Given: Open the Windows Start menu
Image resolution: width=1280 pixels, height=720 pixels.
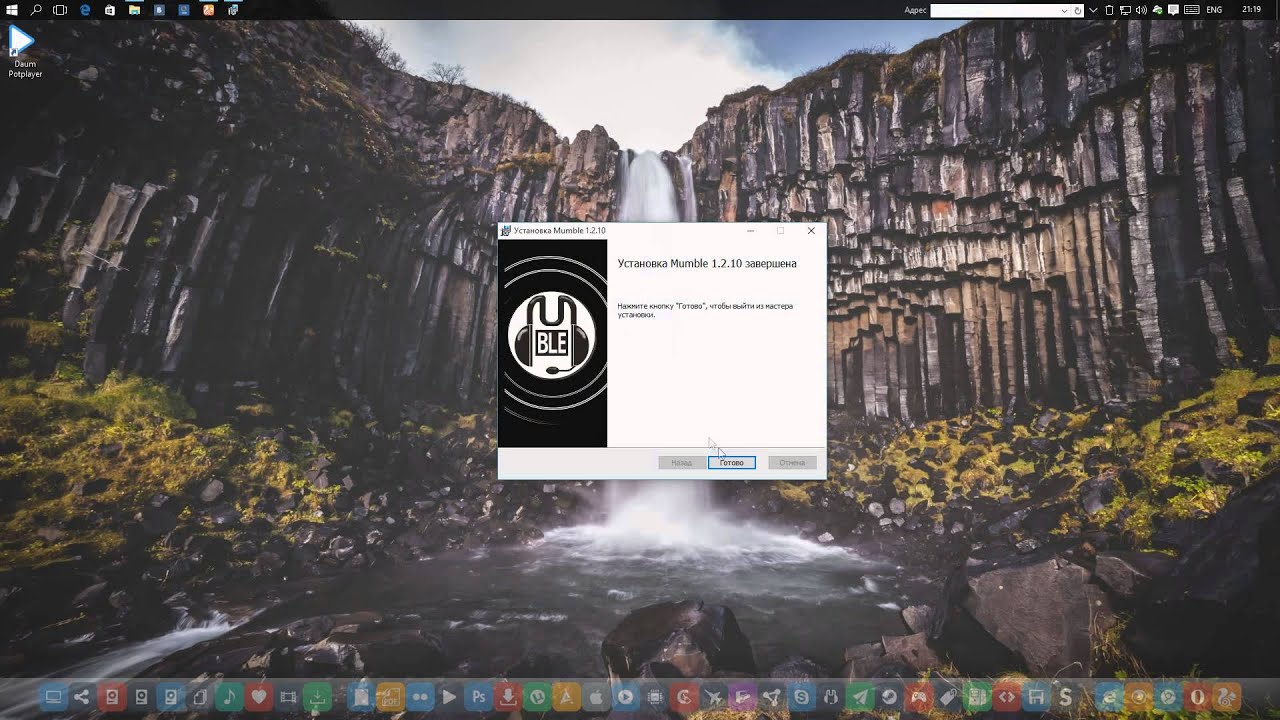Looking at the screenshot, I should (x=11, y=9).
